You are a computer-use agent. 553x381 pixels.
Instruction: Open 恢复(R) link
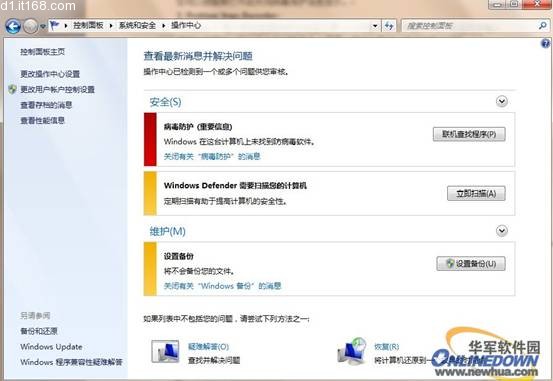coord(387,346)
